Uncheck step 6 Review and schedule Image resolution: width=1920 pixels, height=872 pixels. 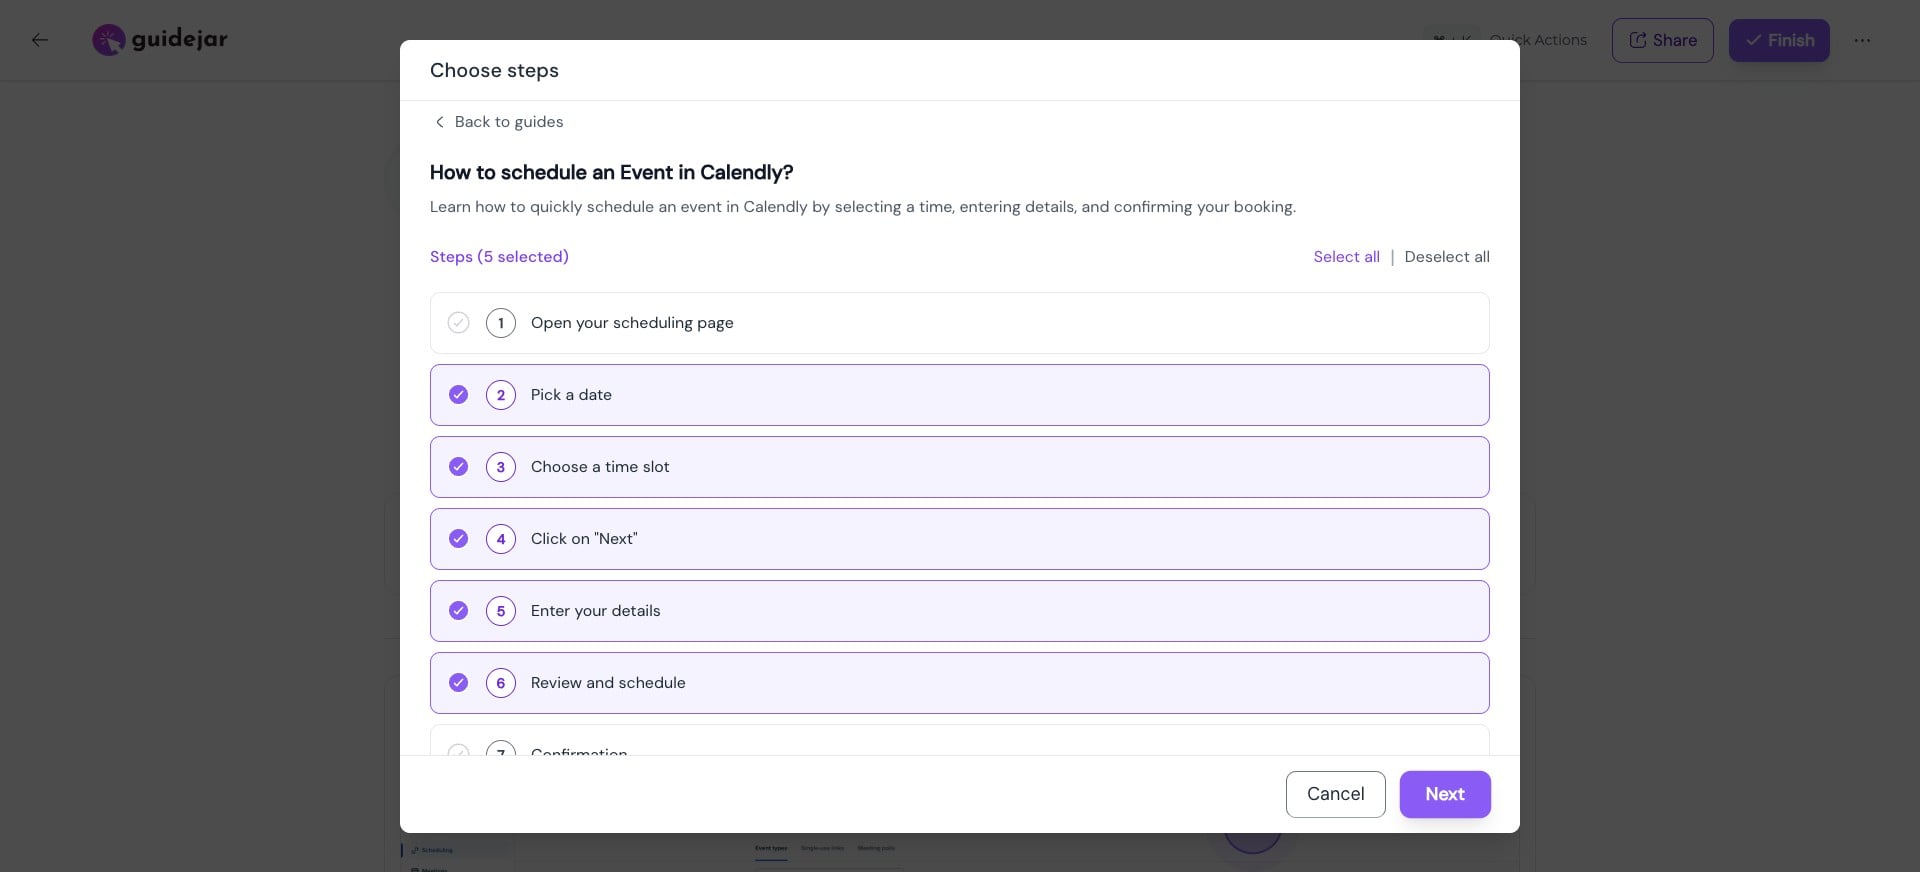point(458,683)
